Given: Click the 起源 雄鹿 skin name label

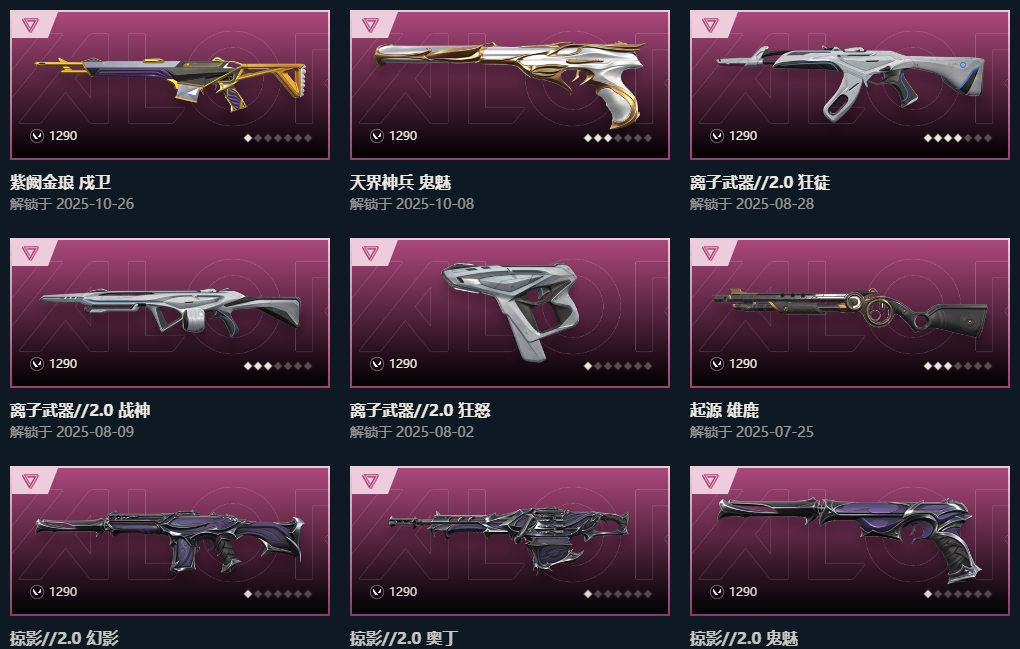Looking at the screenshot, I should tap(724, 410).
